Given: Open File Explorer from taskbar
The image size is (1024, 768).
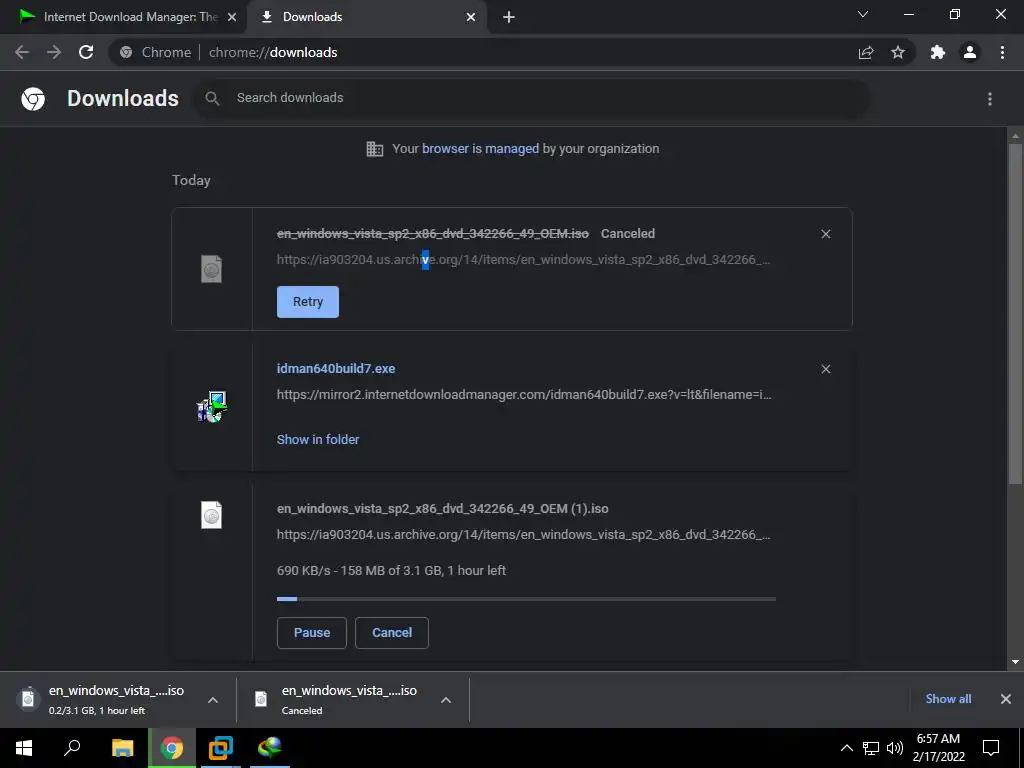Looking at the screenshot, I should (x=122, y=748).
